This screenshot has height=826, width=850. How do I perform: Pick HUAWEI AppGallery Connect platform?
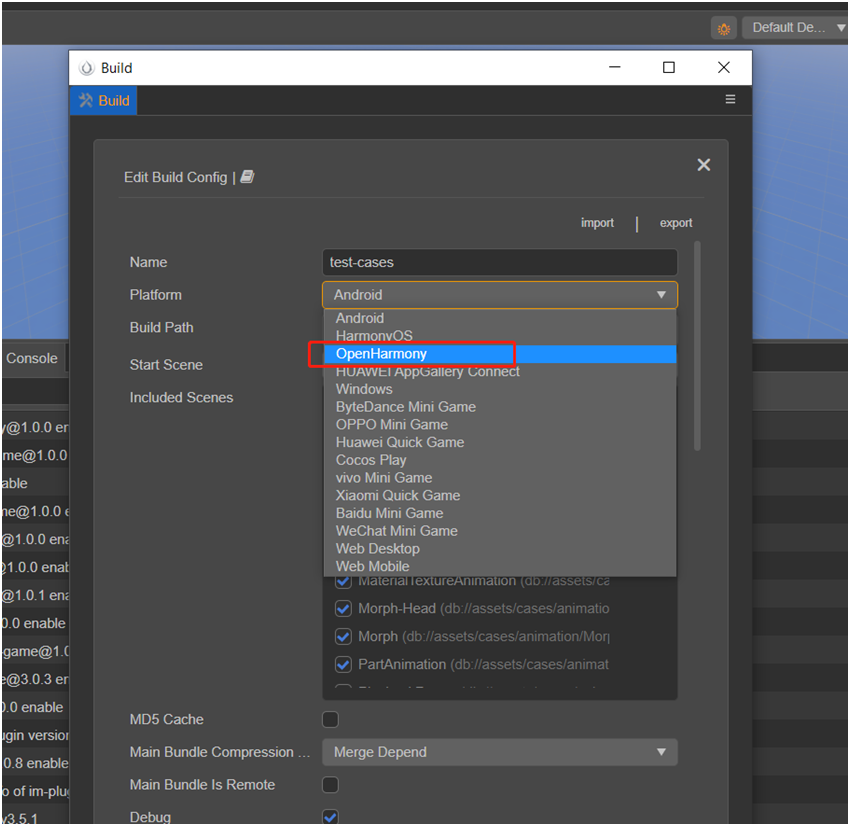[x=500, y=372]
